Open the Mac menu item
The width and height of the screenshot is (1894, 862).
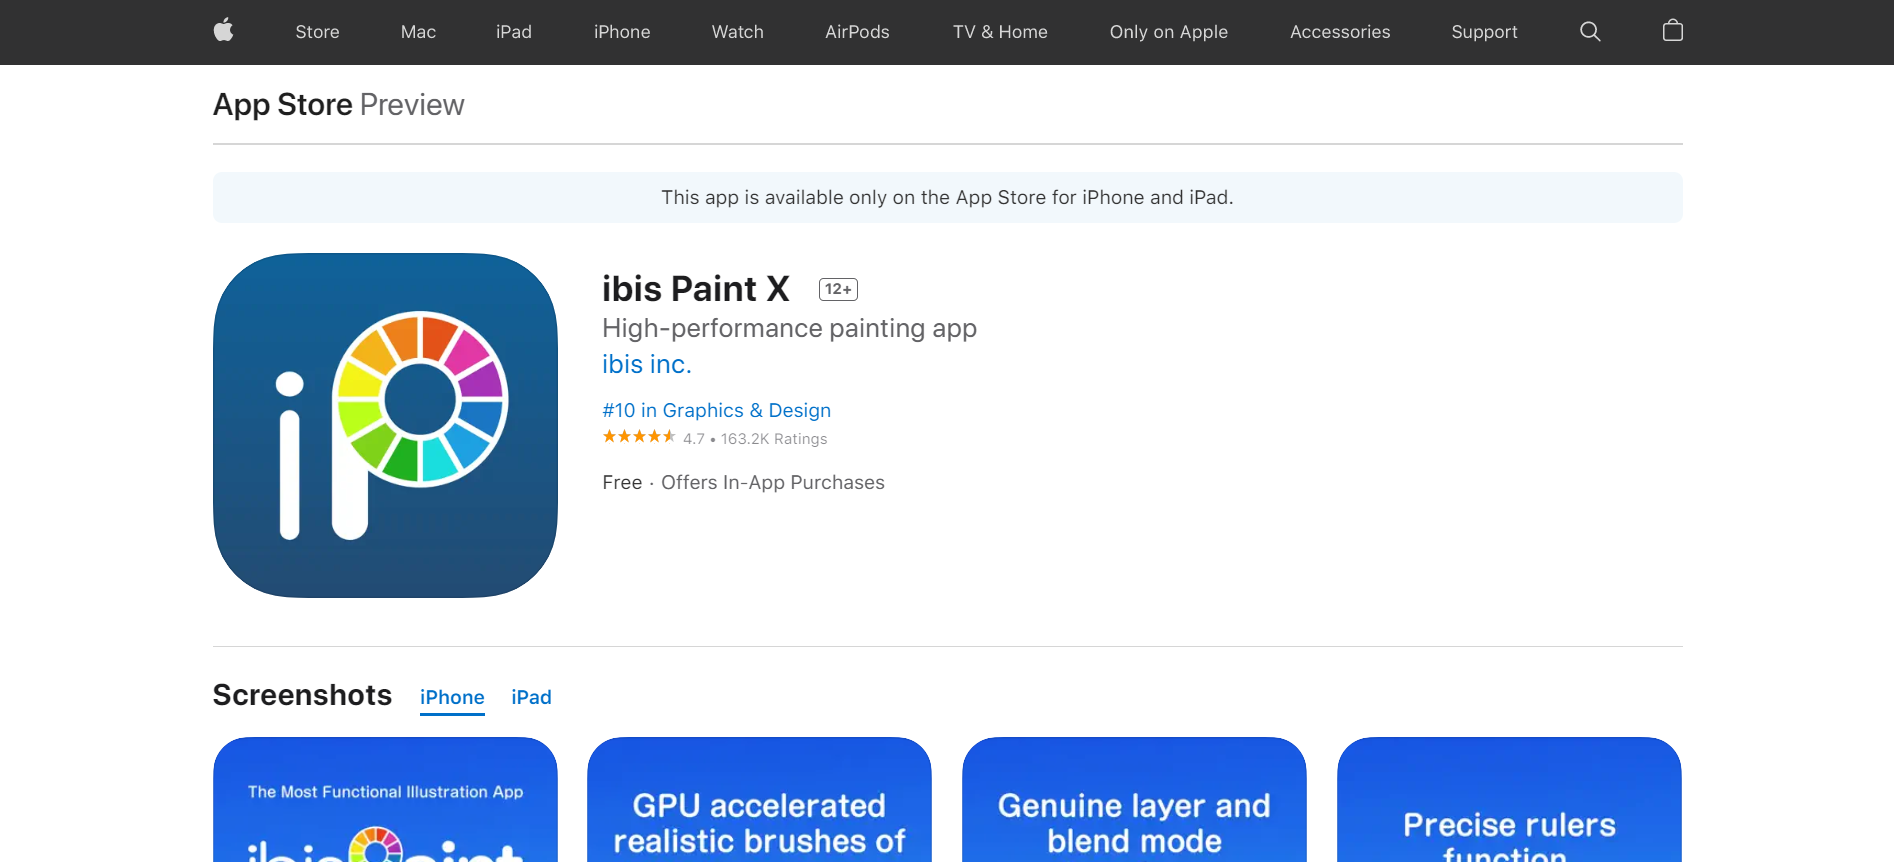(x=418, y=32)
